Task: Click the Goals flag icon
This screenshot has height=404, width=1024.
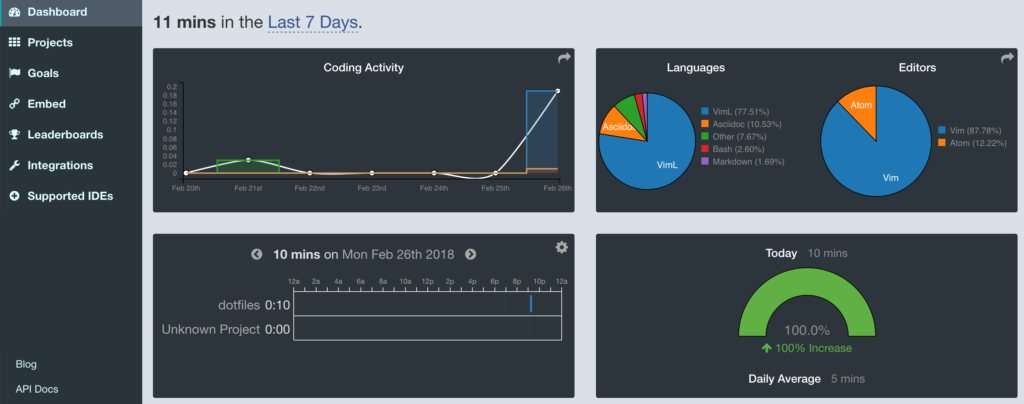Action: coord(14,73)
